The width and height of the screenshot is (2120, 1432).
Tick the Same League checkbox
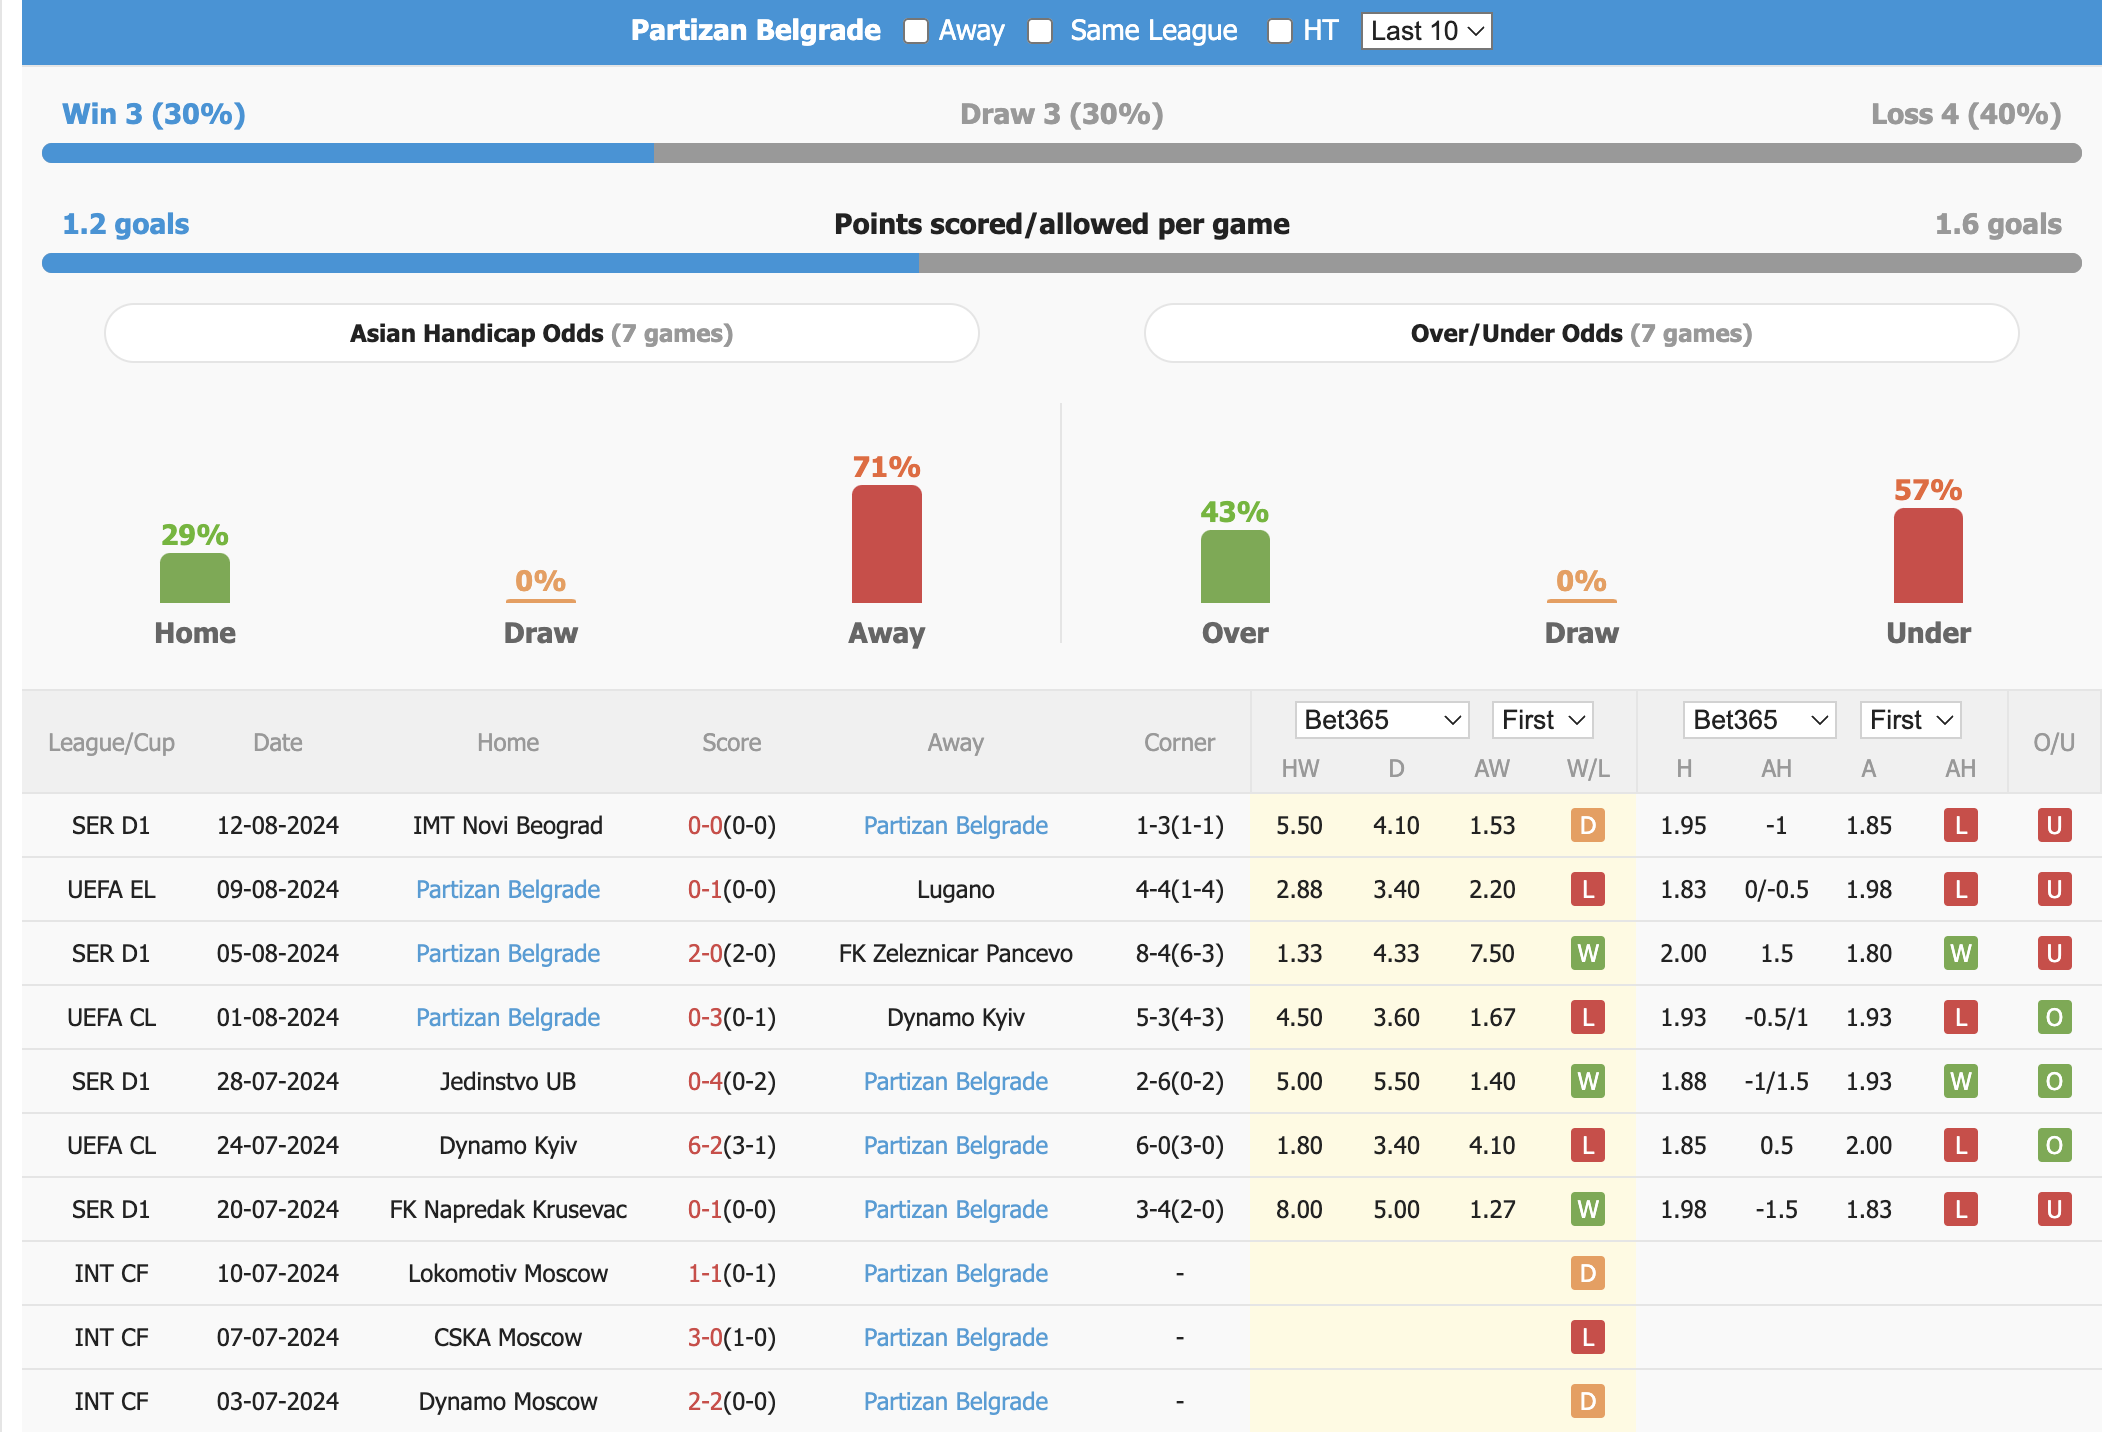pyautogui.click(x=1040, y=31)
